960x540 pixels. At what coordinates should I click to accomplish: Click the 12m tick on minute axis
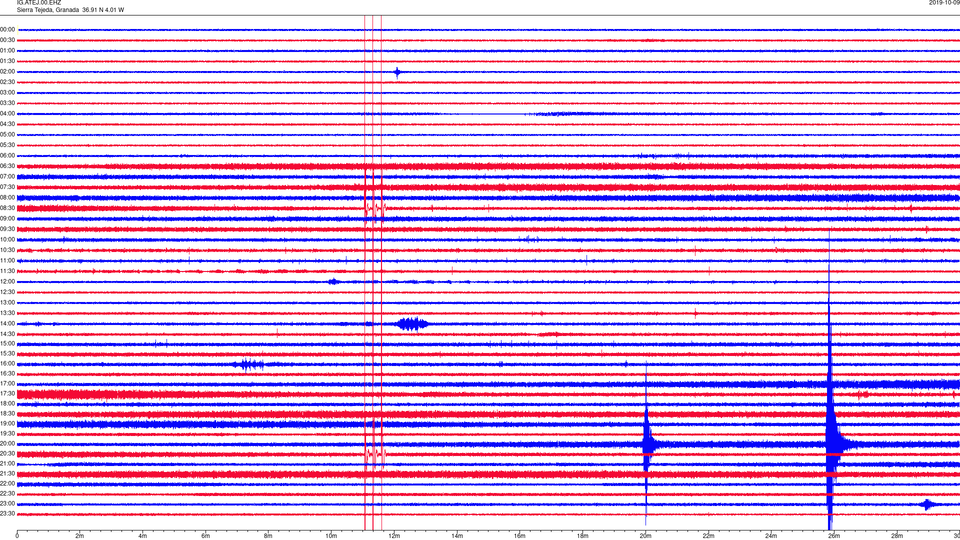tap(394, 536)
